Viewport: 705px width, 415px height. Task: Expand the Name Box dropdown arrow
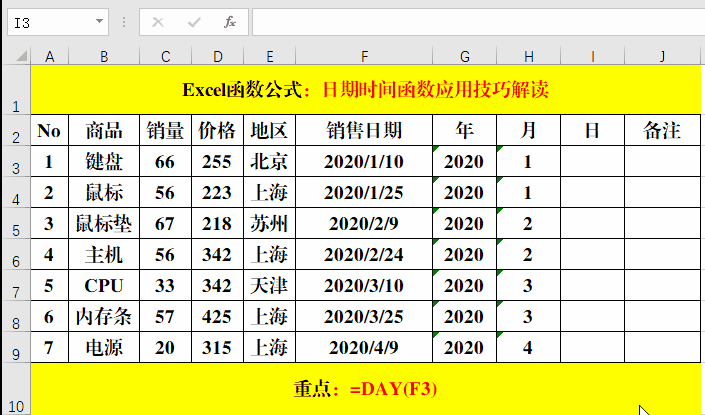(99, 21)
